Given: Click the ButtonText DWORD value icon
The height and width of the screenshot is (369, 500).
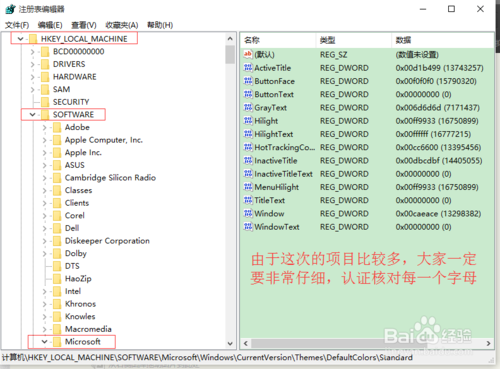Looking at the screenshot, I should 248,94.
